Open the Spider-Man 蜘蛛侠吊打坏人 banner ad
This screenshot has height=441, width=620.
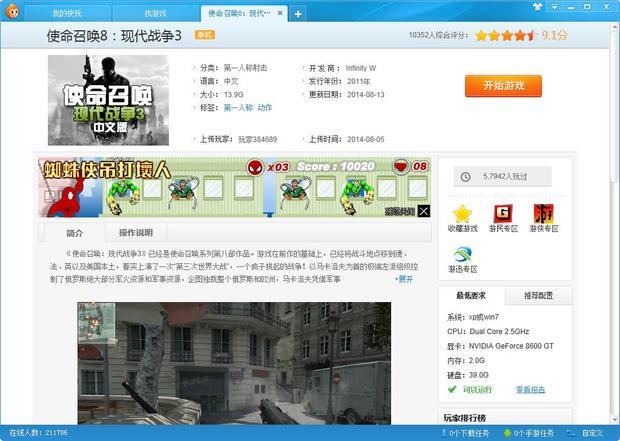coord(234,187)
